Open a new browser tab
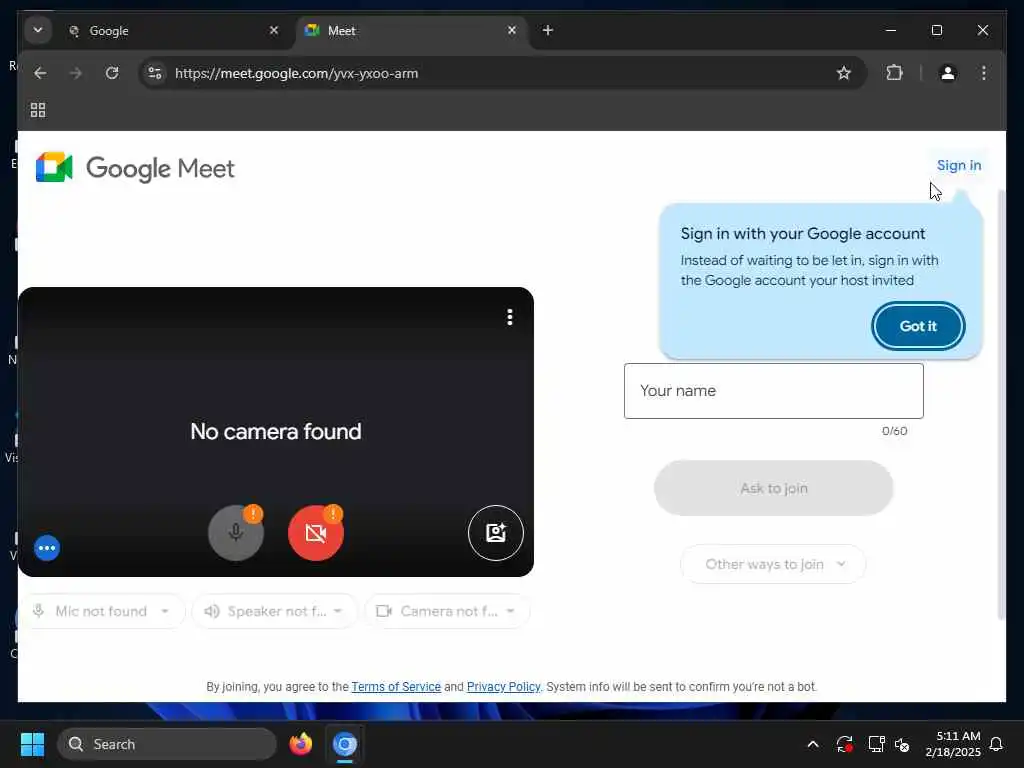The height and width of the screenshot is (768, 1024). tap(548, 30)
